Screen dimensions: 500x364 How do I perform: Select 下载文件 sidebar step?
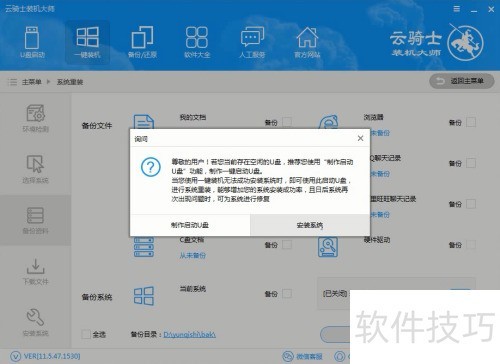pyautogui.click(x=35, y=271)
